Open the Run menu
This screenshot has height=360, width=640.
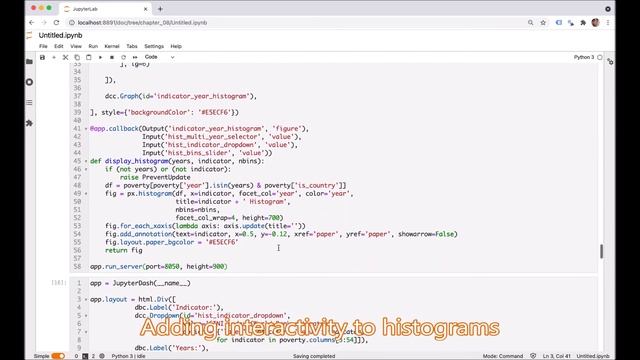click(x=93, y=47)
